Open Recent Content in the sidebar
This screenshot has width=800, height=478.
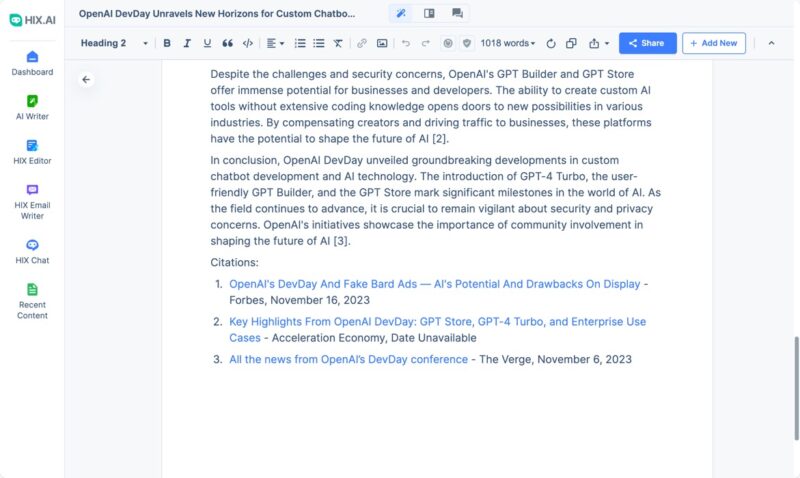click(32, 301)
